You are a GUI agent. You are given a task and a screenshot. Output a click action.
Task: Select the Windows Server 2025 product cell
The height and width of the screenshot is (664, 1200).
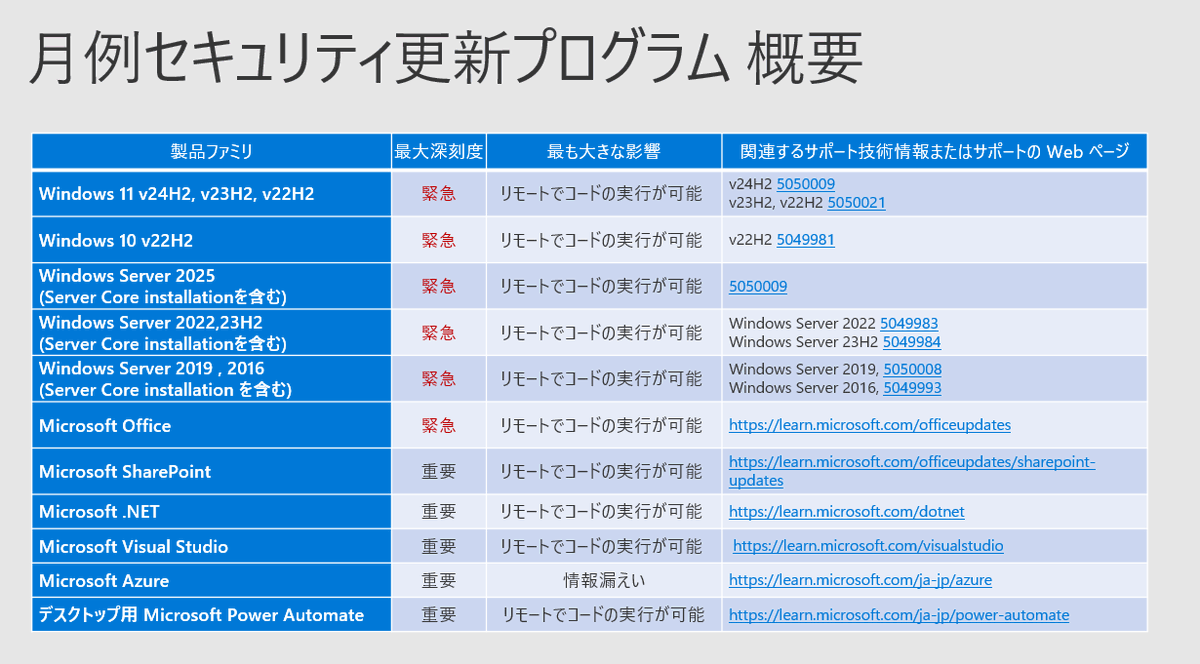211,286
